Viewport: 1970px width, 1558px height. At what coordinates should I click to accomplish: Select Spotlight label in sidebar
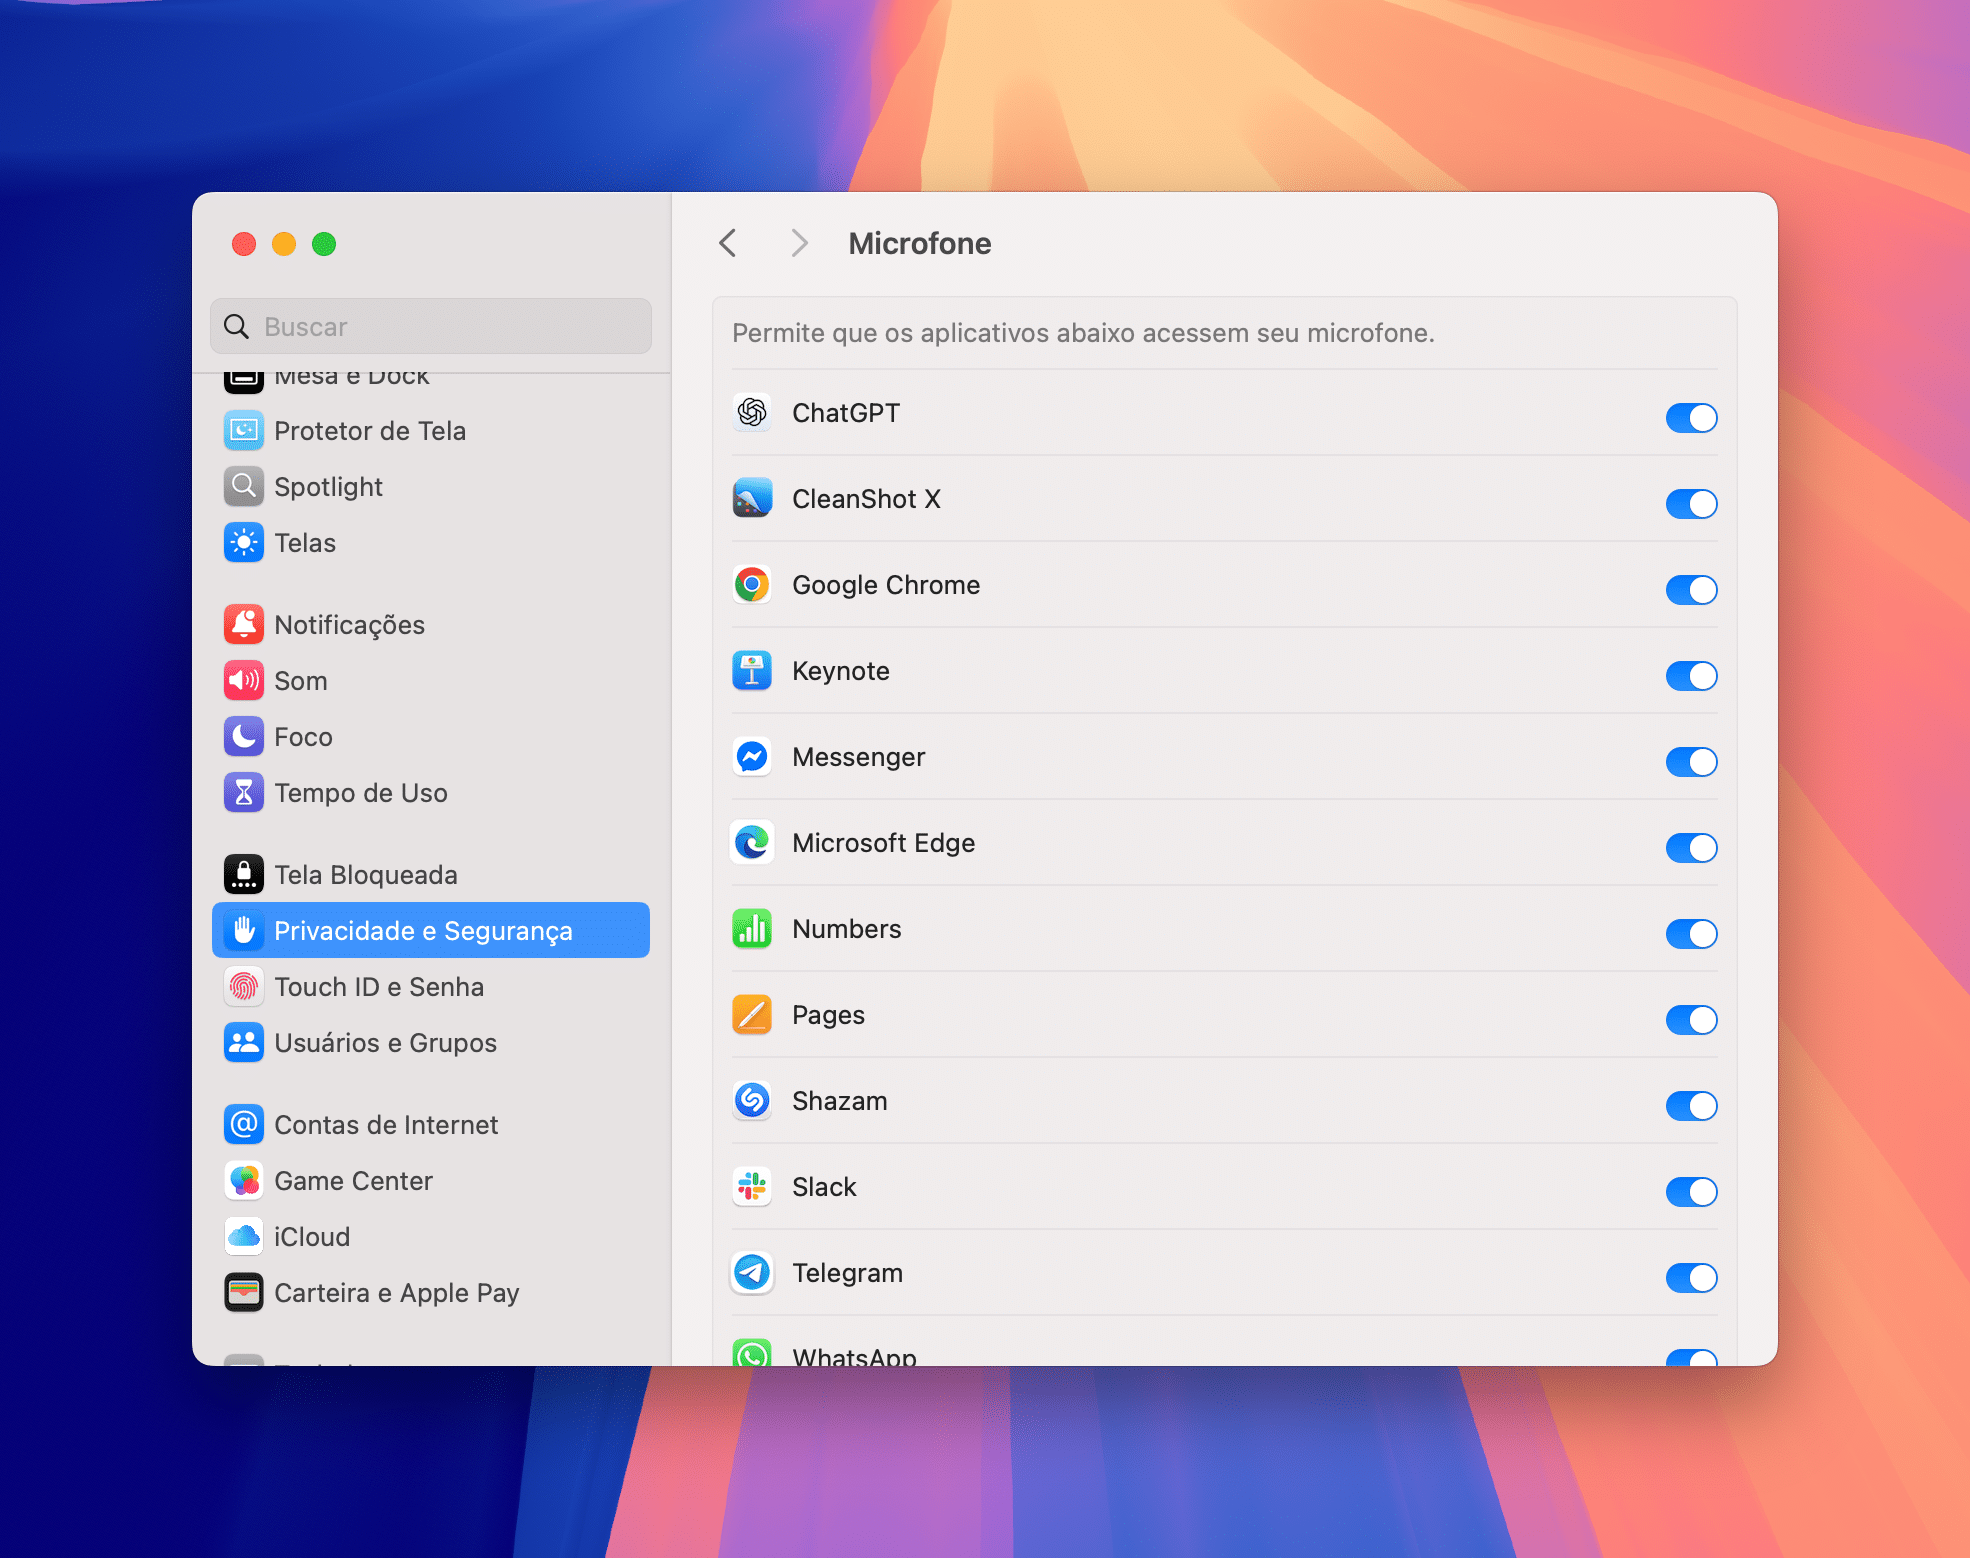[328, 487]
